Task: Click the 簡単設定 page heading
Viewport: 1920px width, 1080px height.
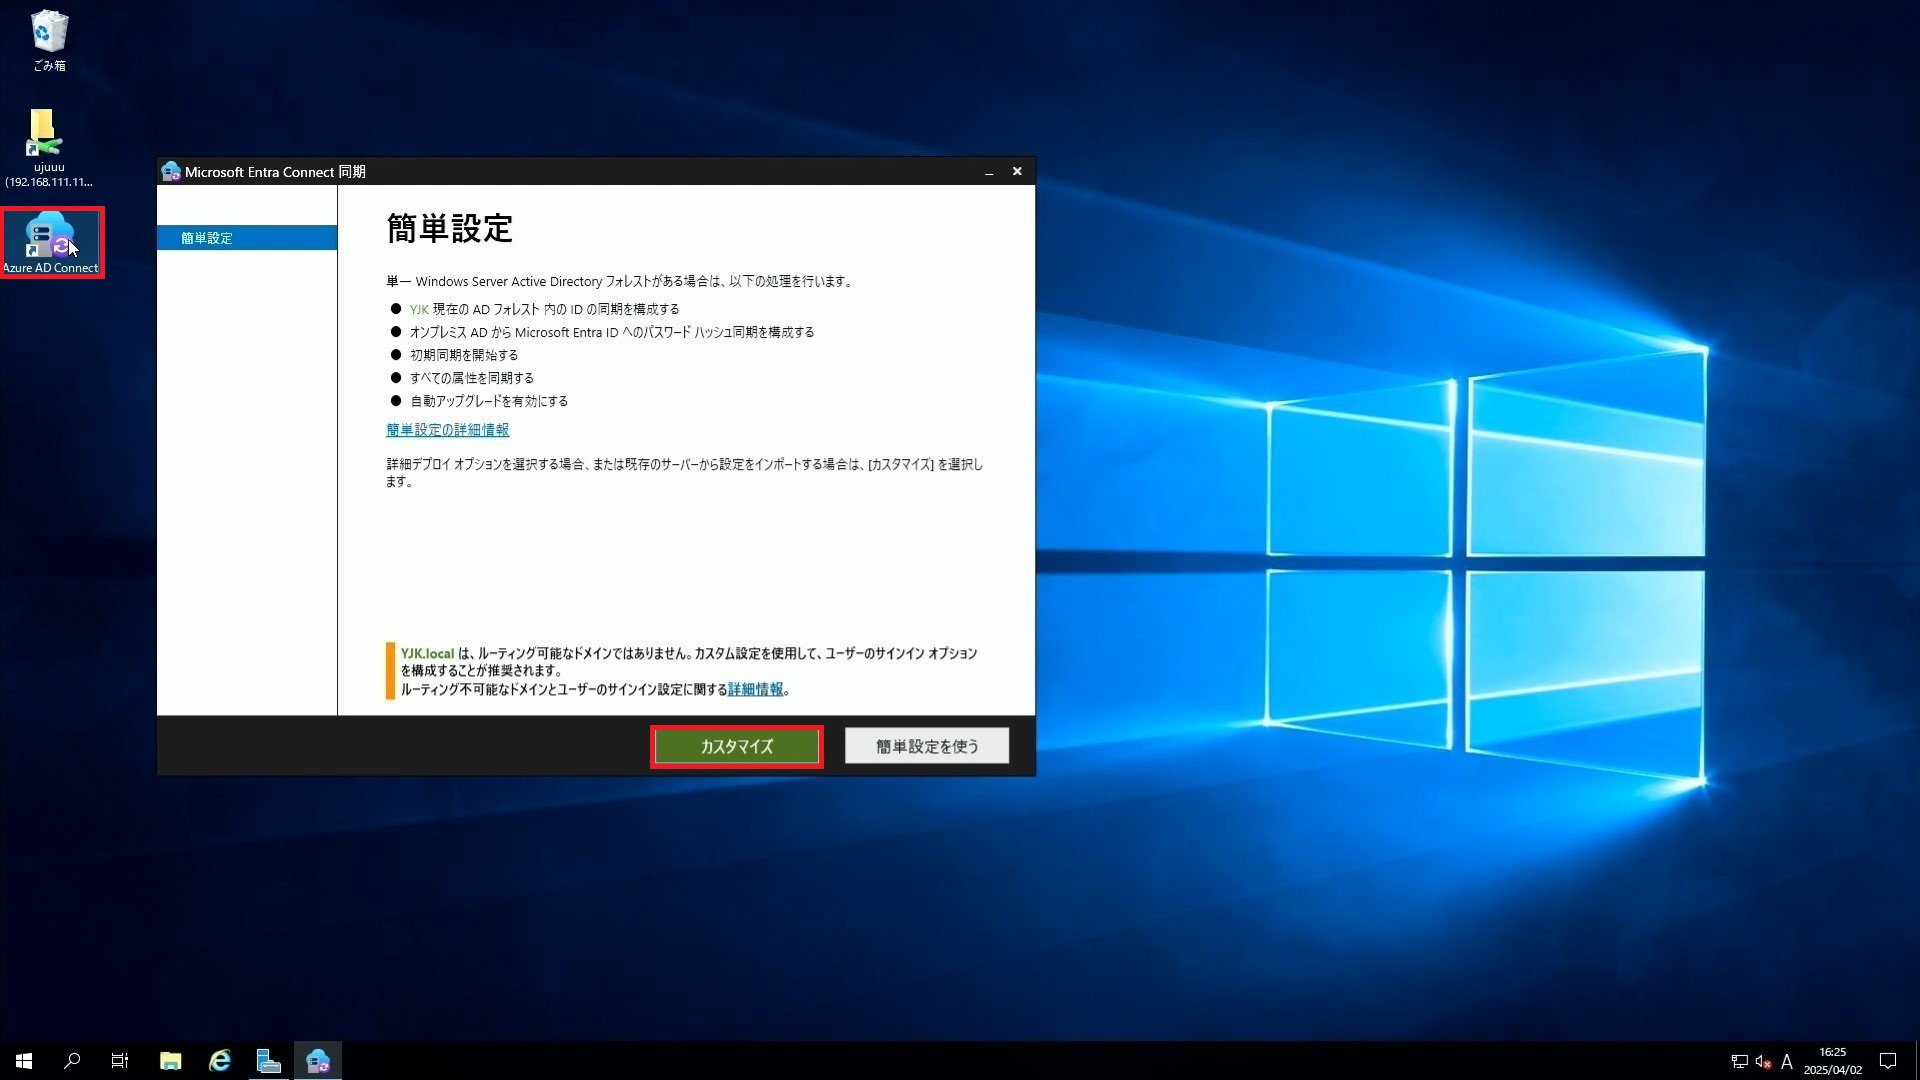Action: 450,228
